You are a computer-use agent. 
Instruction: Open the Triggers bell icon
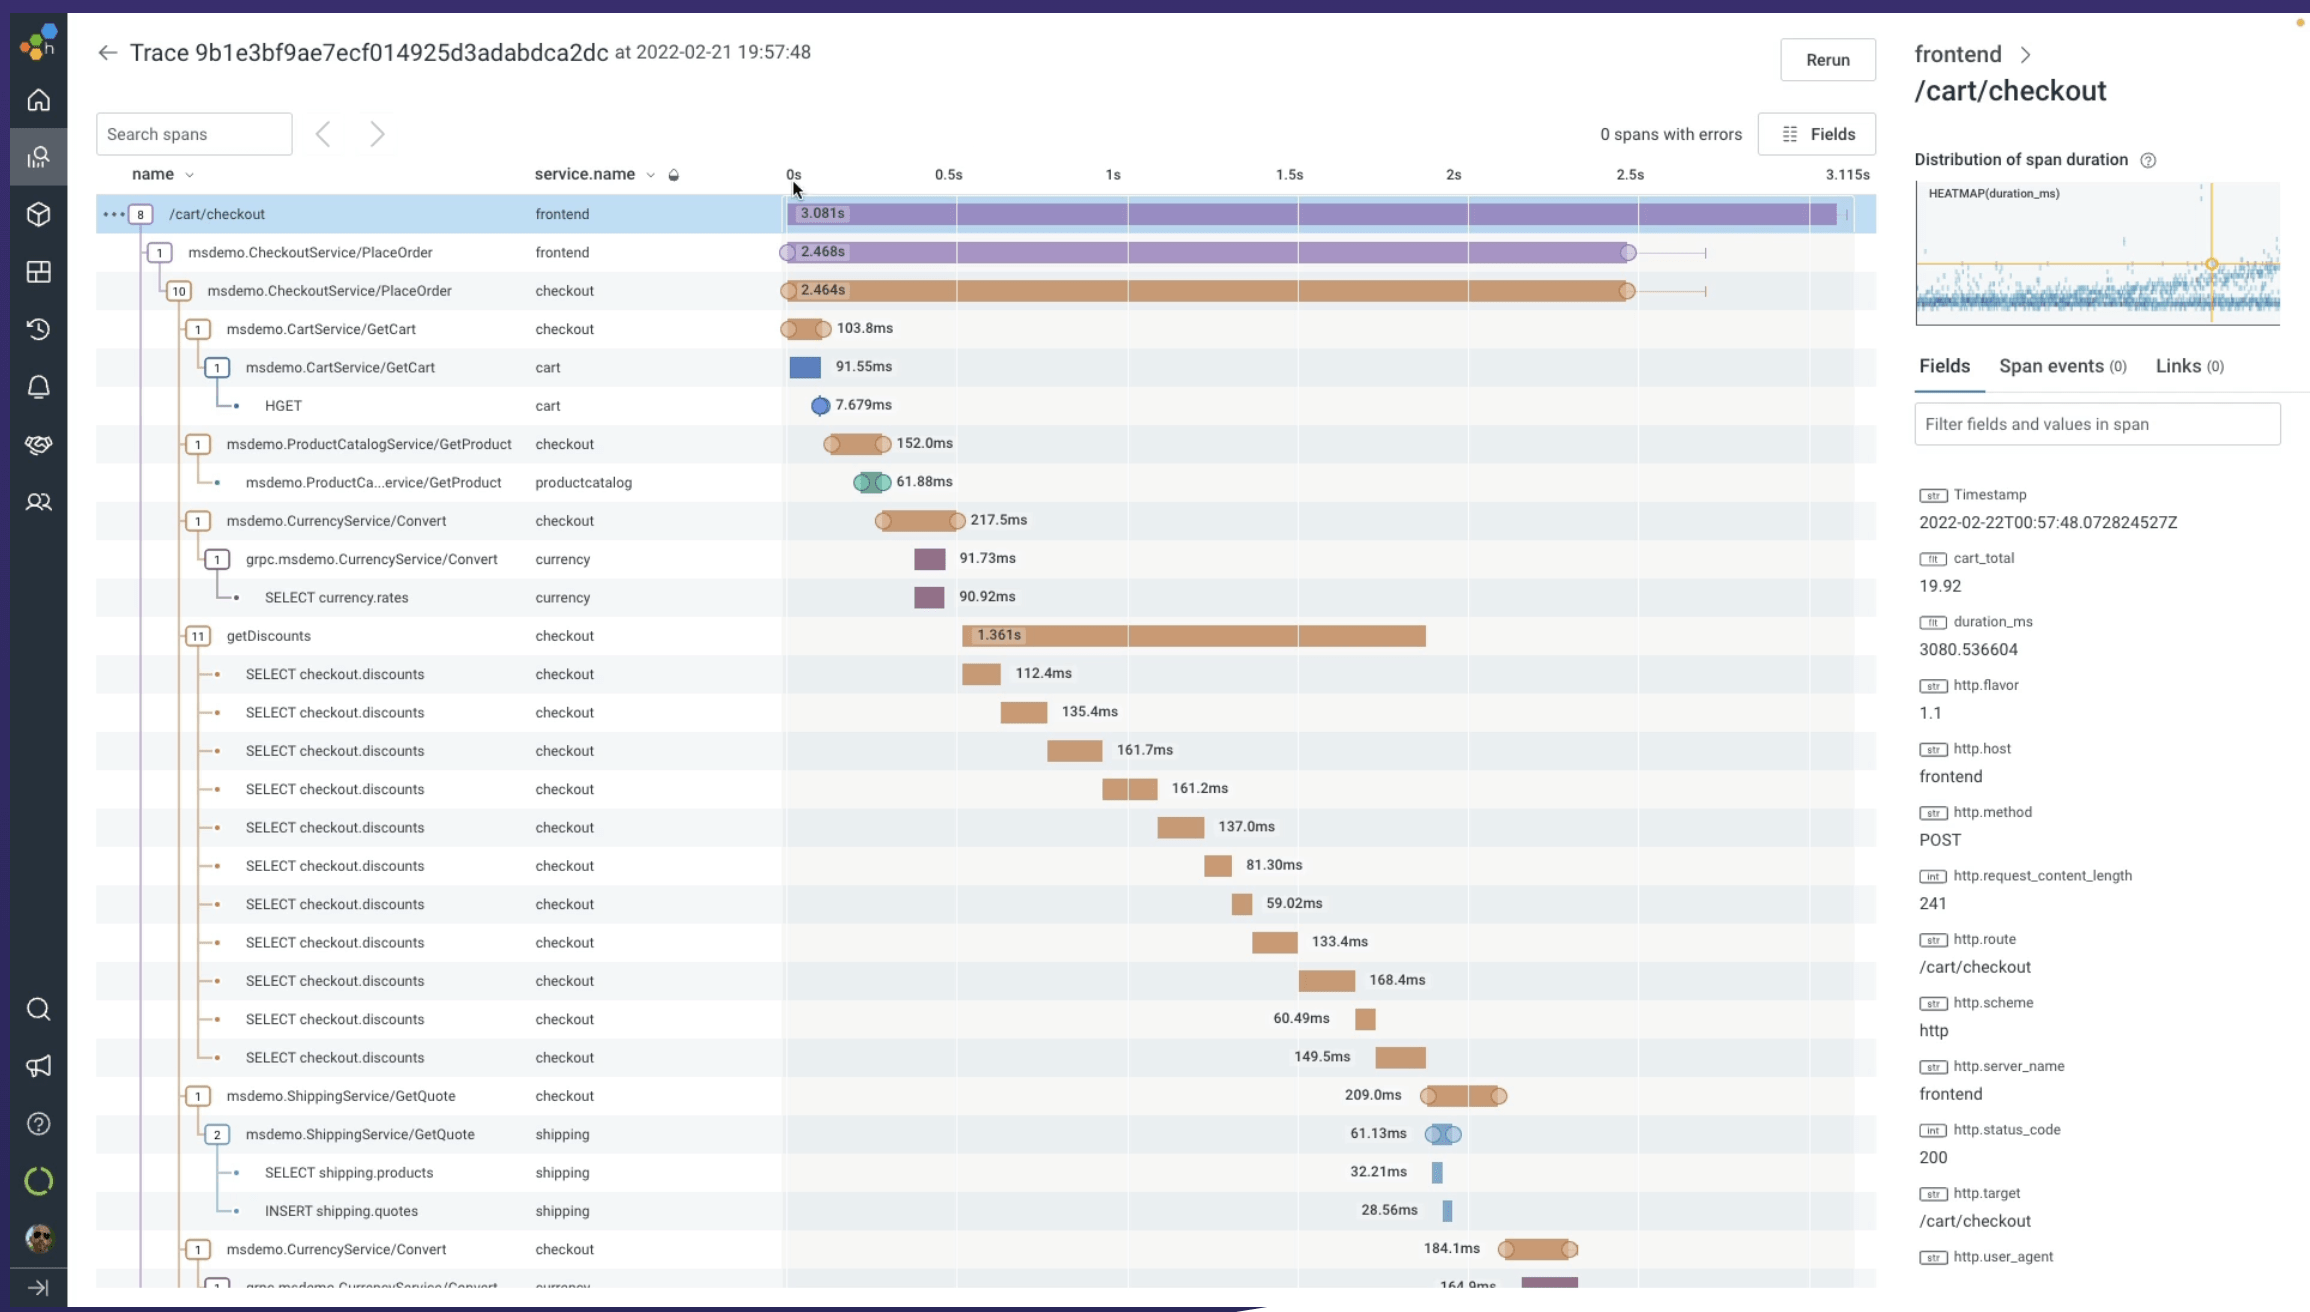[x=38, y=387]
